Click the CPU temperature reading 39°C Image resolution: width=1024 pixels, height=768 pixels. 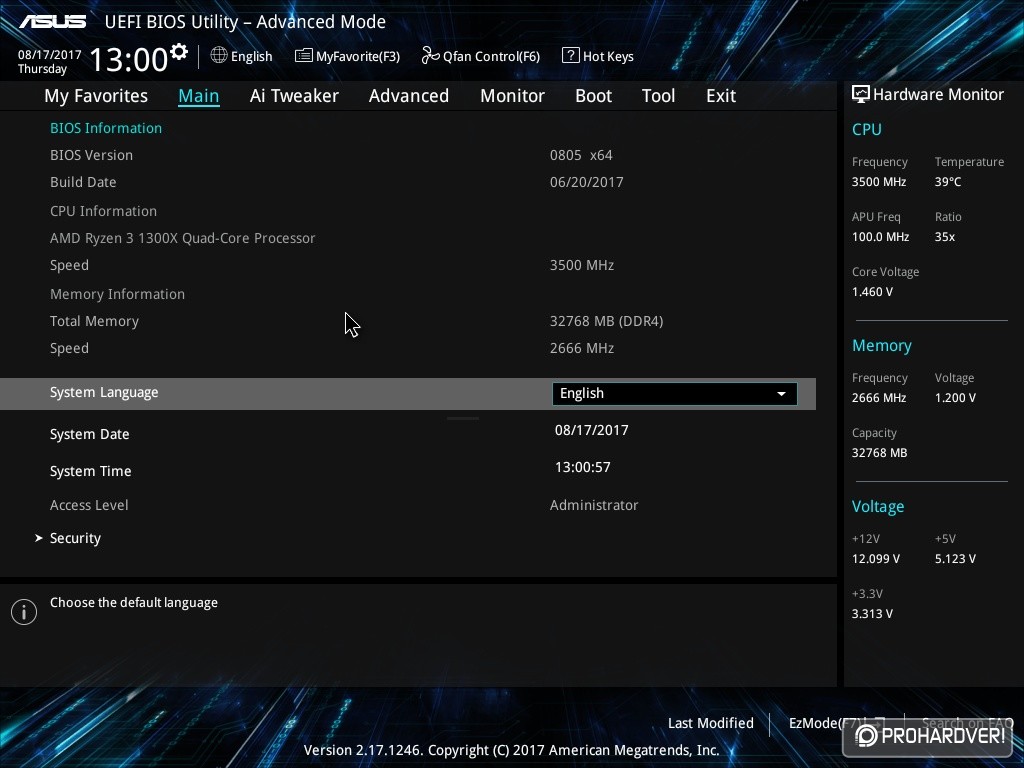pos(948,182)
